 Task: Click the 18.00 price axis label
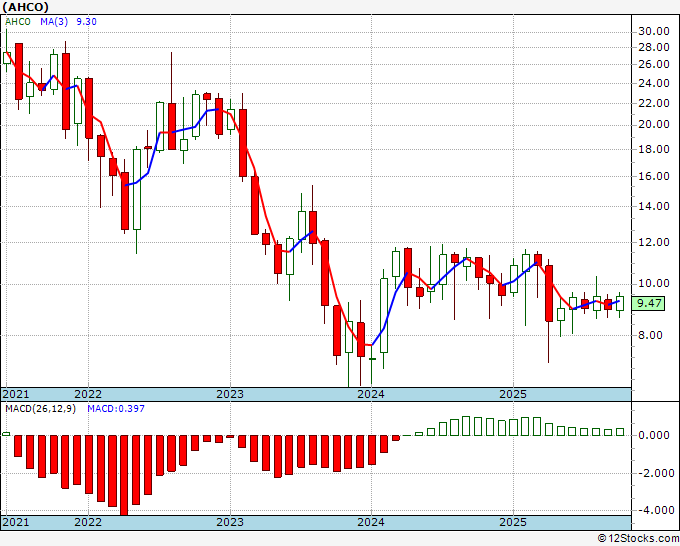pyautogui.click(x=654, y=149)
